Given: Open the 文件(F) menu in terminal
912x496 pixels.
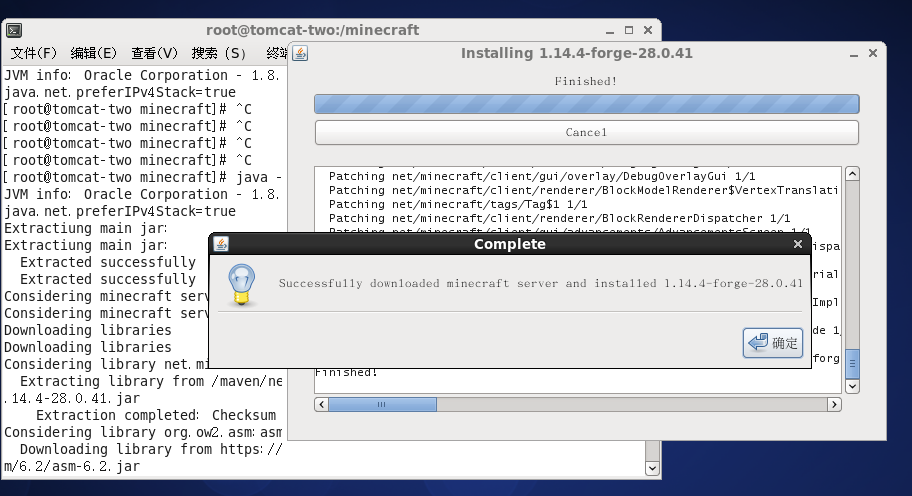Looking at the screenshot, I should (34, 53).
